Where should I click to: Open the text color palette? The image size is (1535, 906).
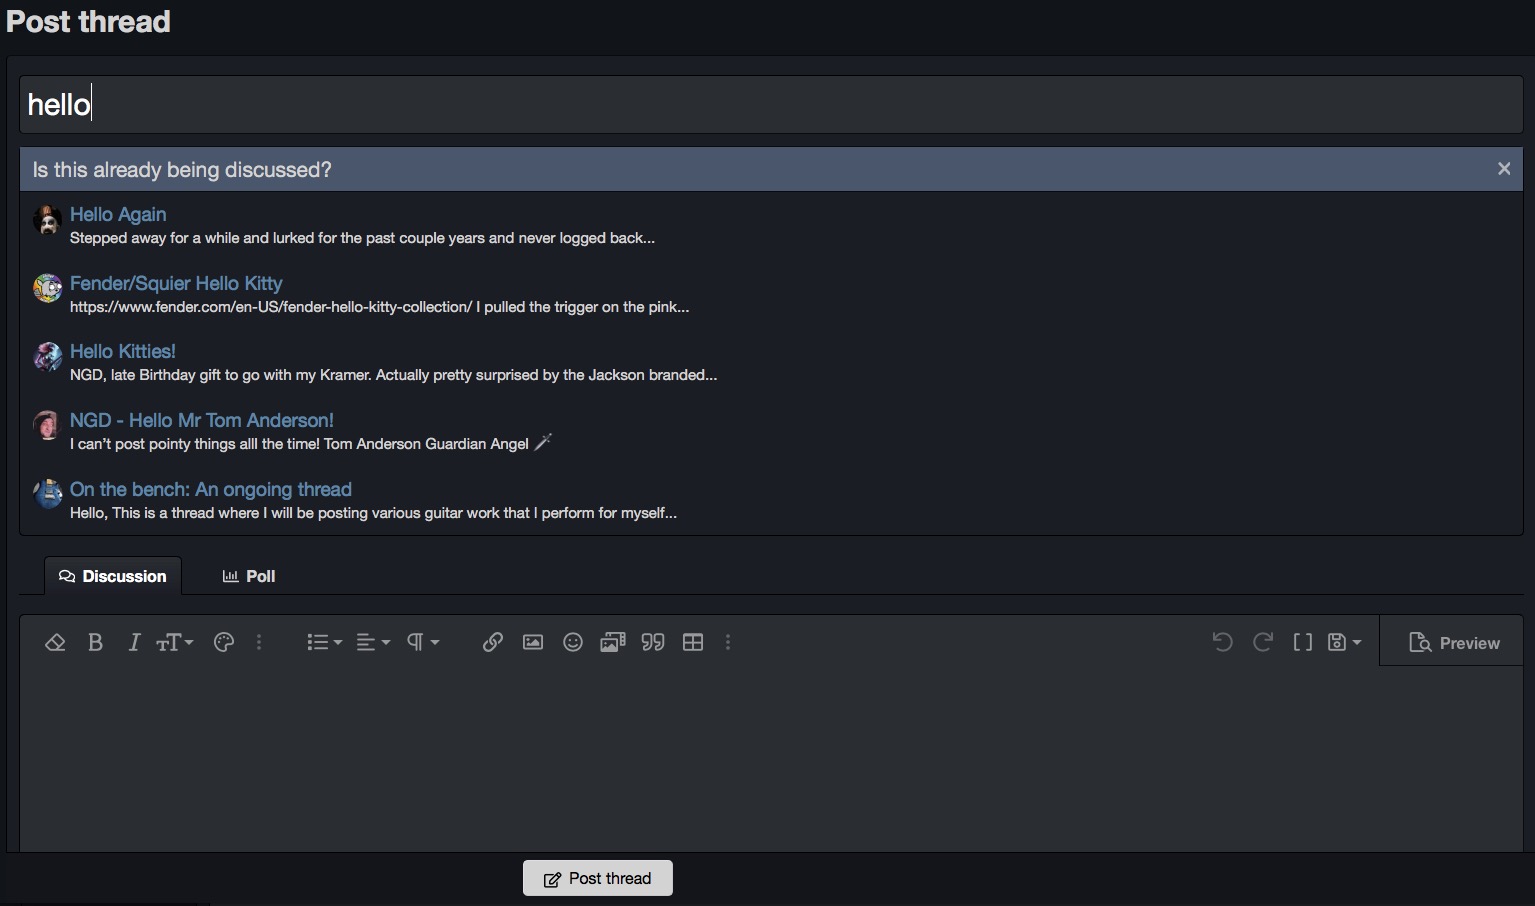pyautogui.click(x=224, y=643)
